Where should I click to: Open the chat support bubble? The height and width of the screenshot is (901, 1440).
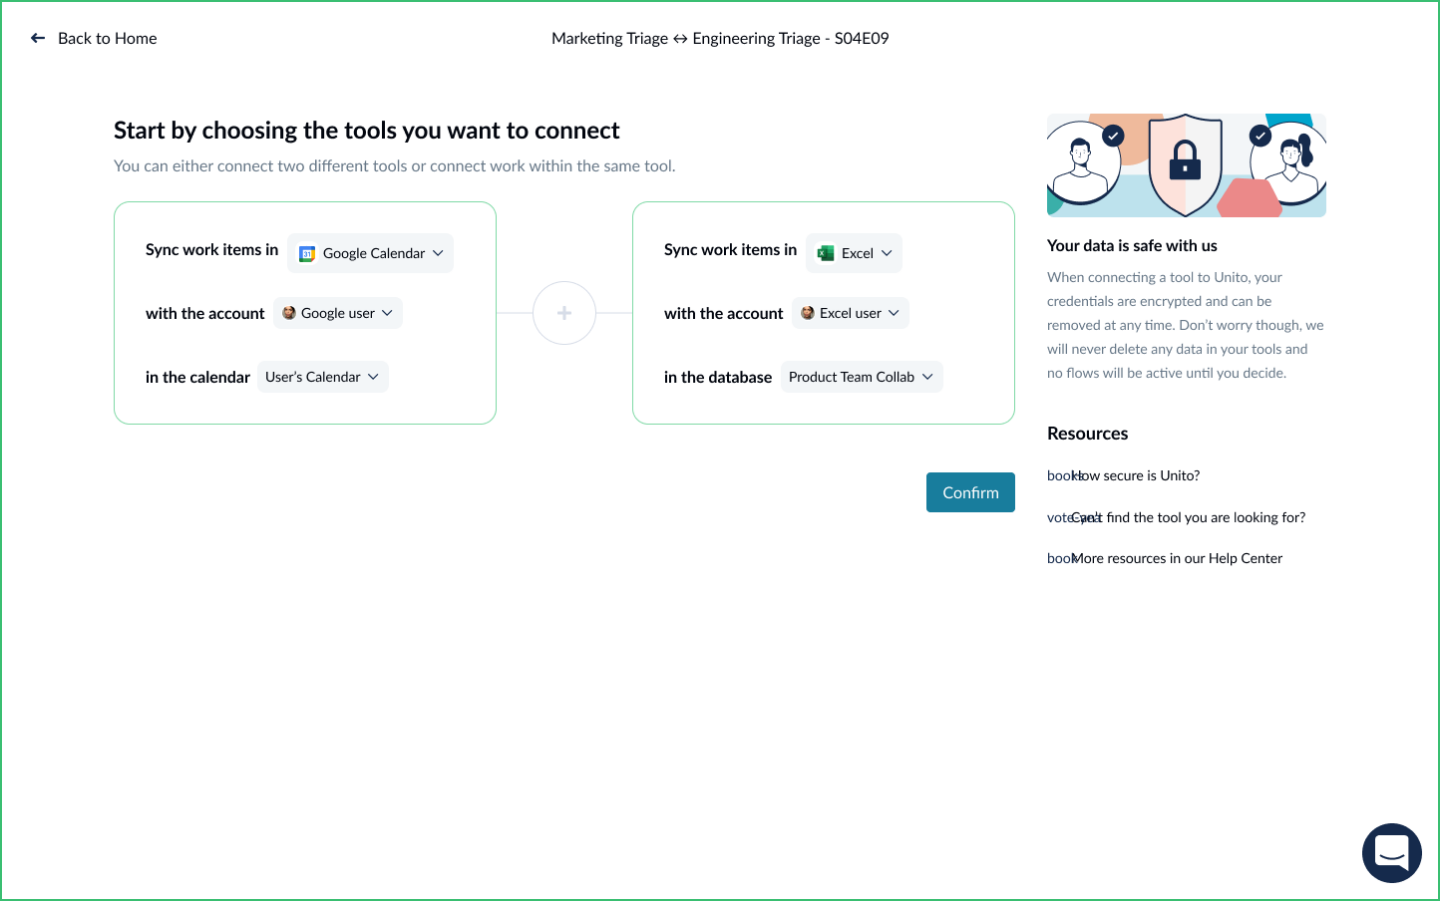[x=1391, y=852]
